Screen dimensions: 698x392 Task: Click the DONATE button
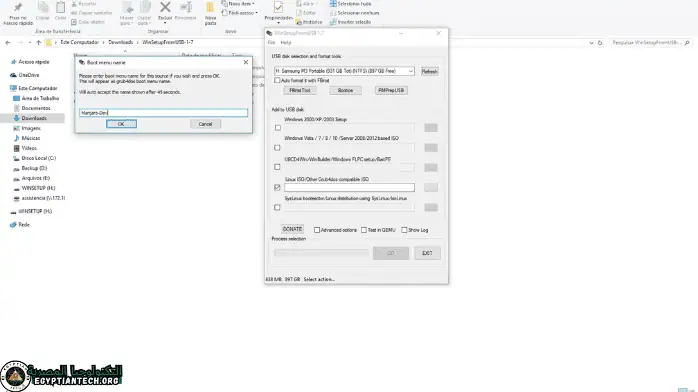[292, 229]
